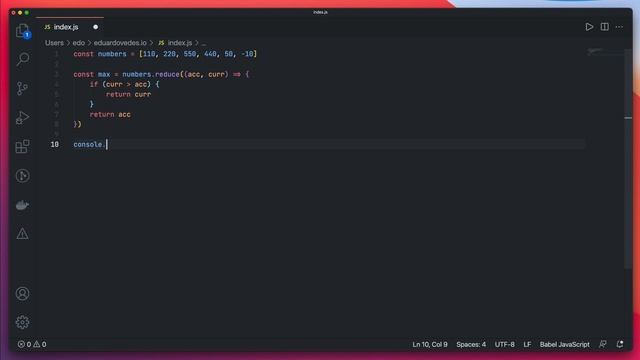
Task: Click the JS file icon on index.js tab
Action: tap(47, 27)
